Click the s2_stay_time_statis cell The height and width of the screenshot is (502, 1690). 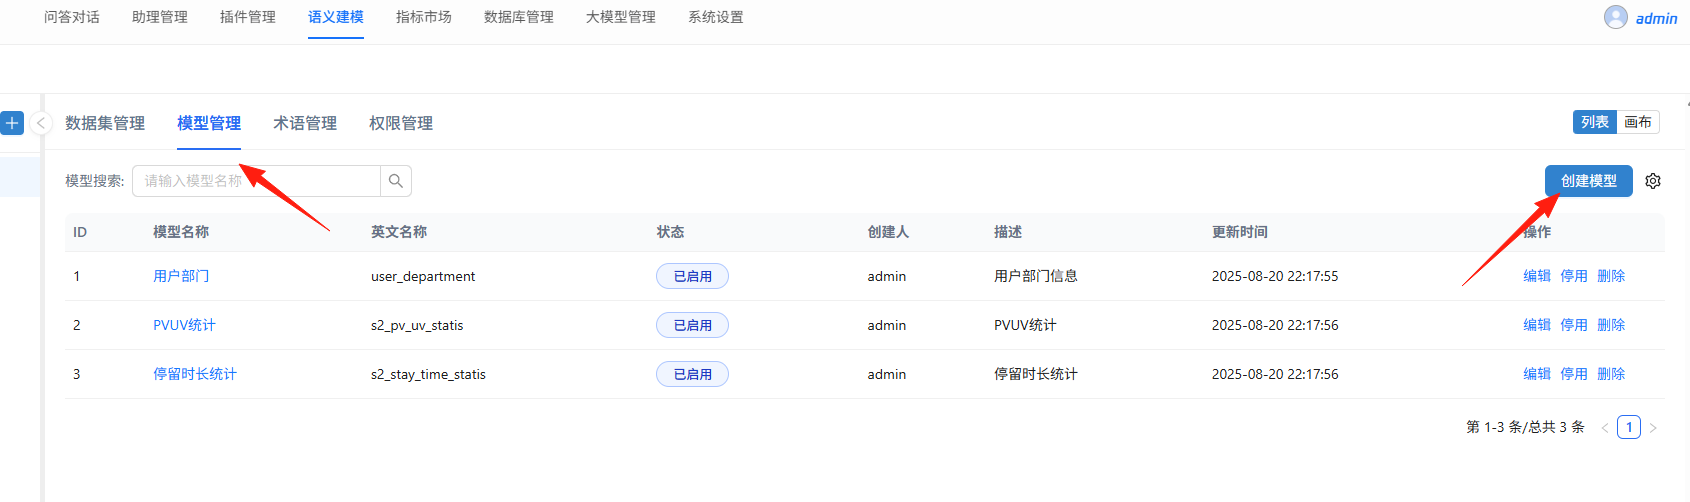[428, 374]
